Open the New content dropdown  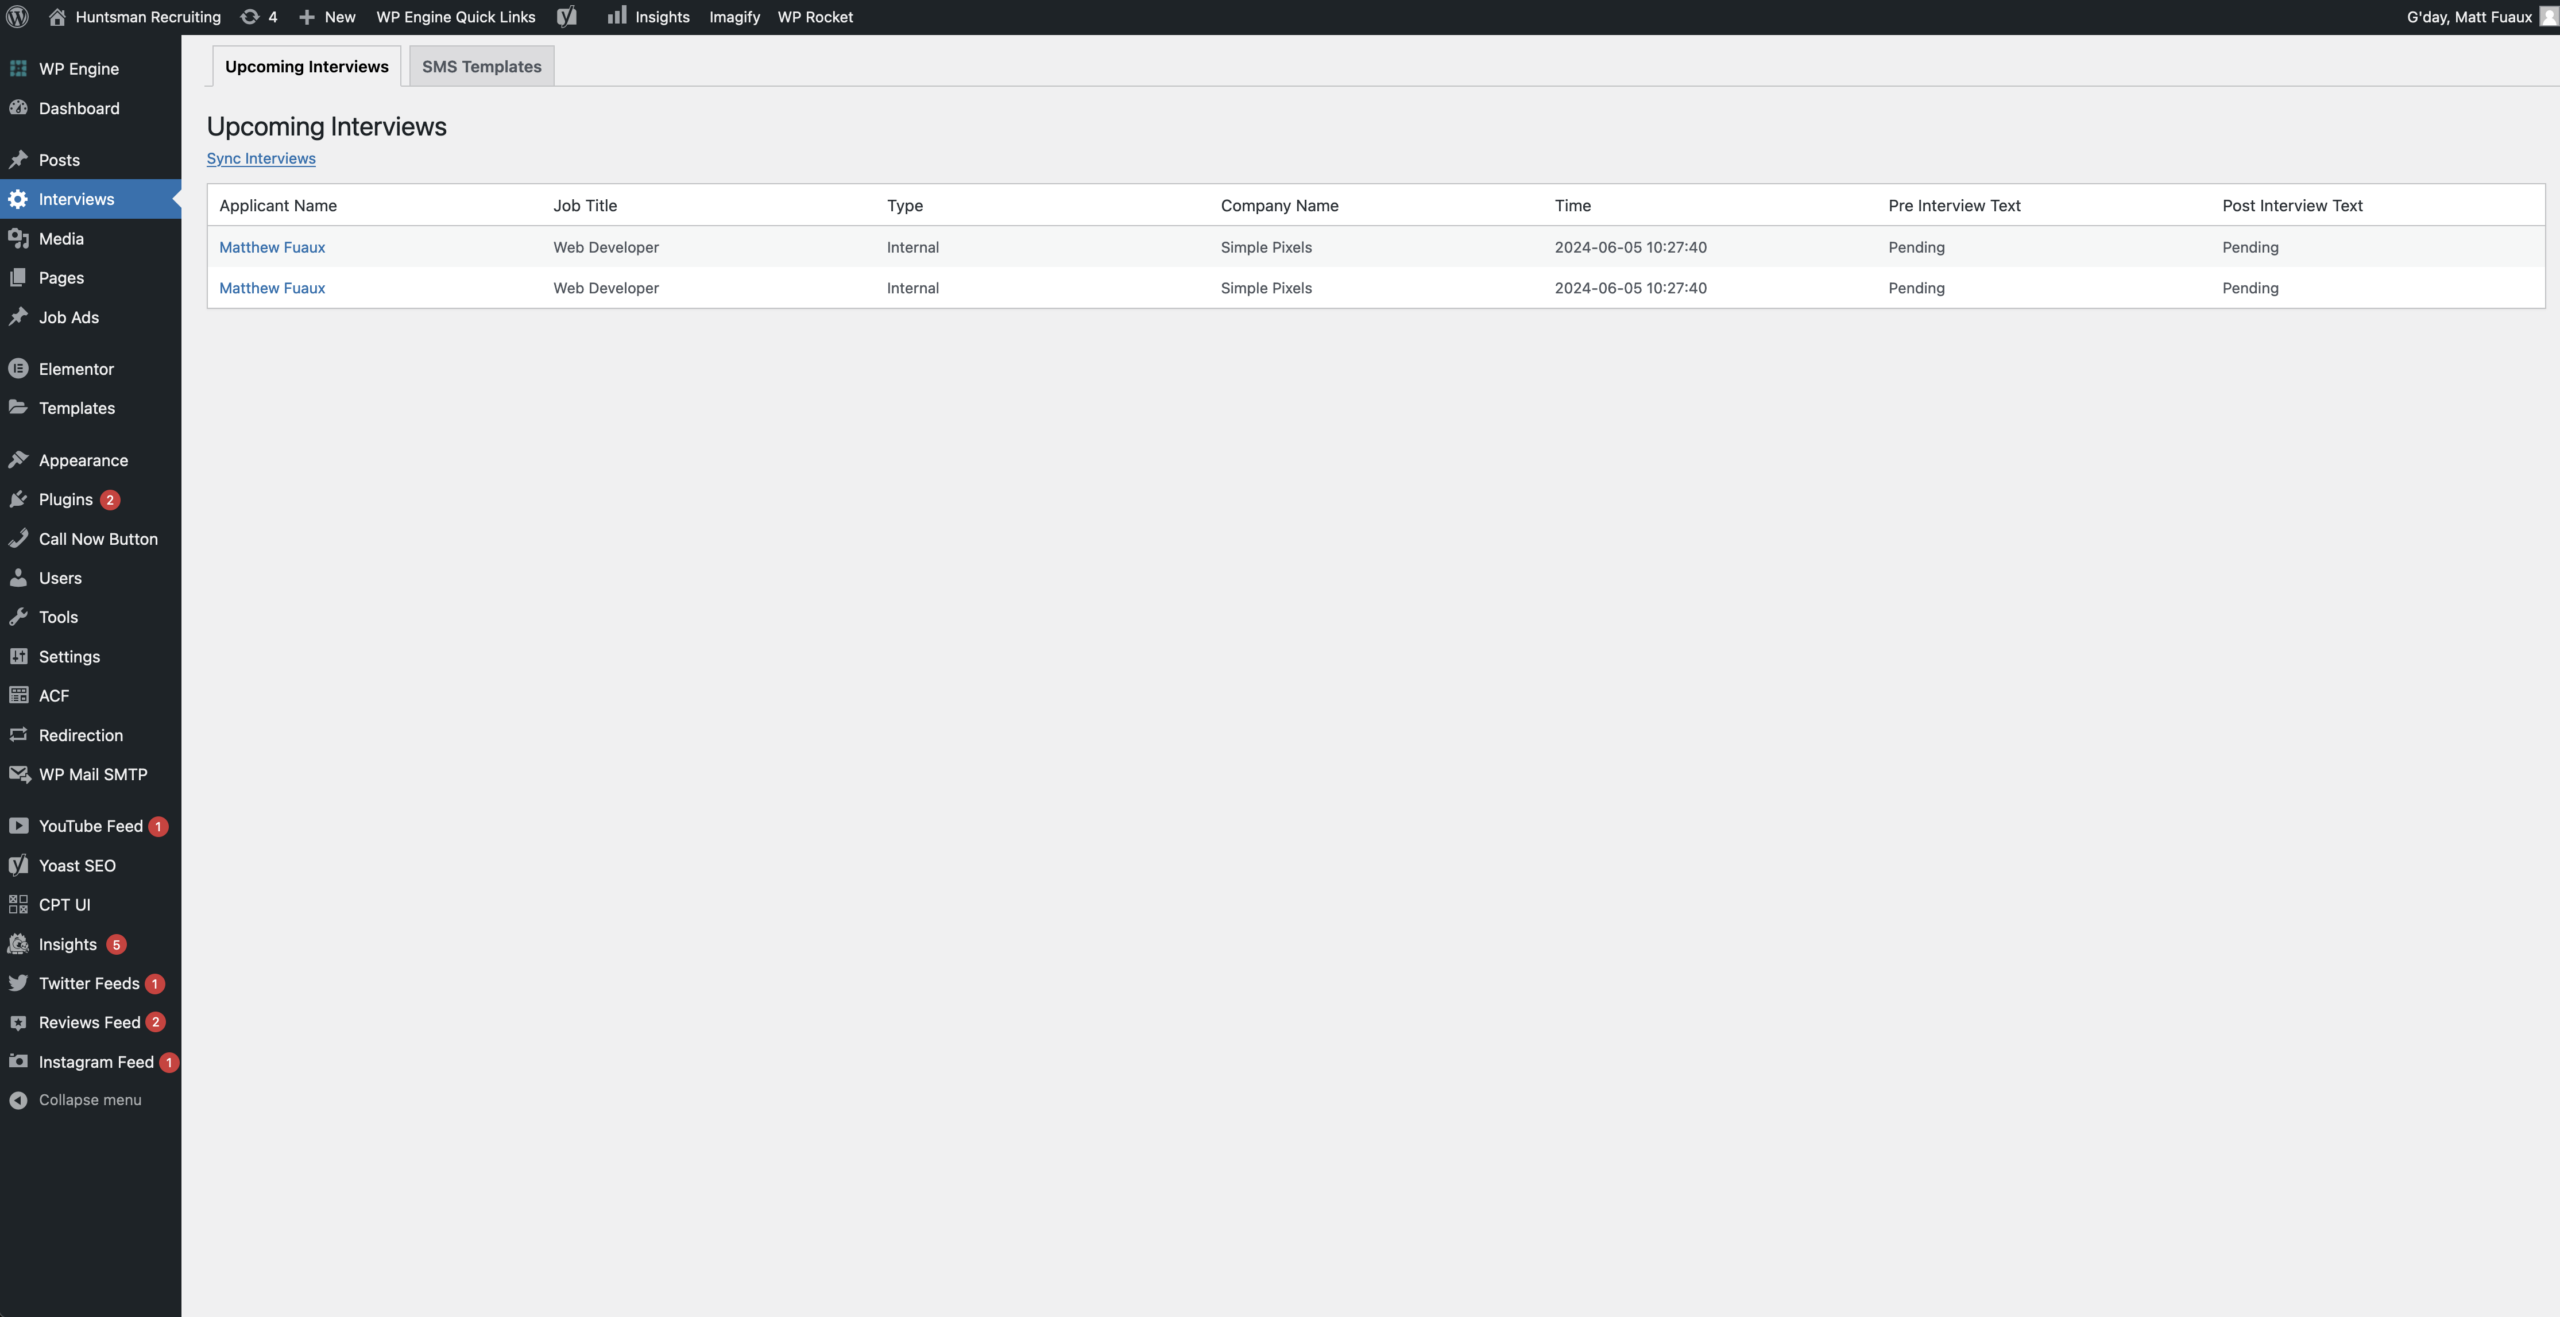(x=327, y=17)
